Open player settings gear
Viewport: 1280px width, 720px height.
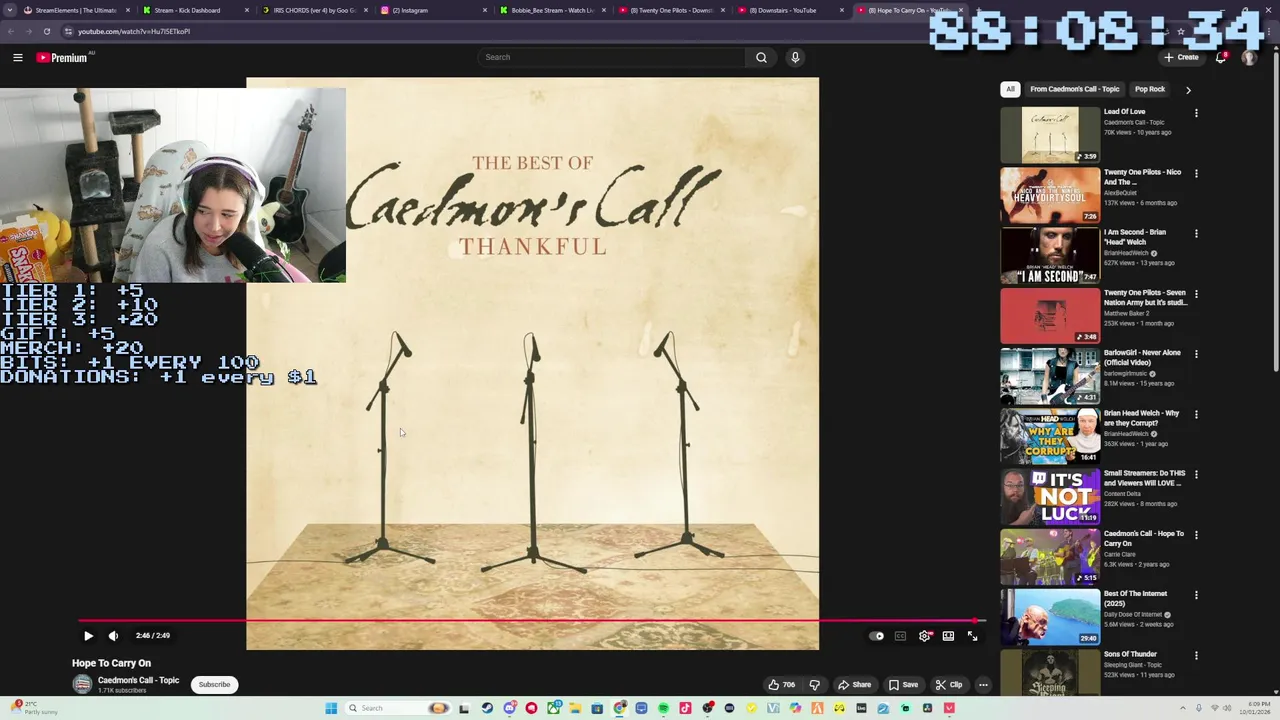pyautogui.click(x=924, y=636)
